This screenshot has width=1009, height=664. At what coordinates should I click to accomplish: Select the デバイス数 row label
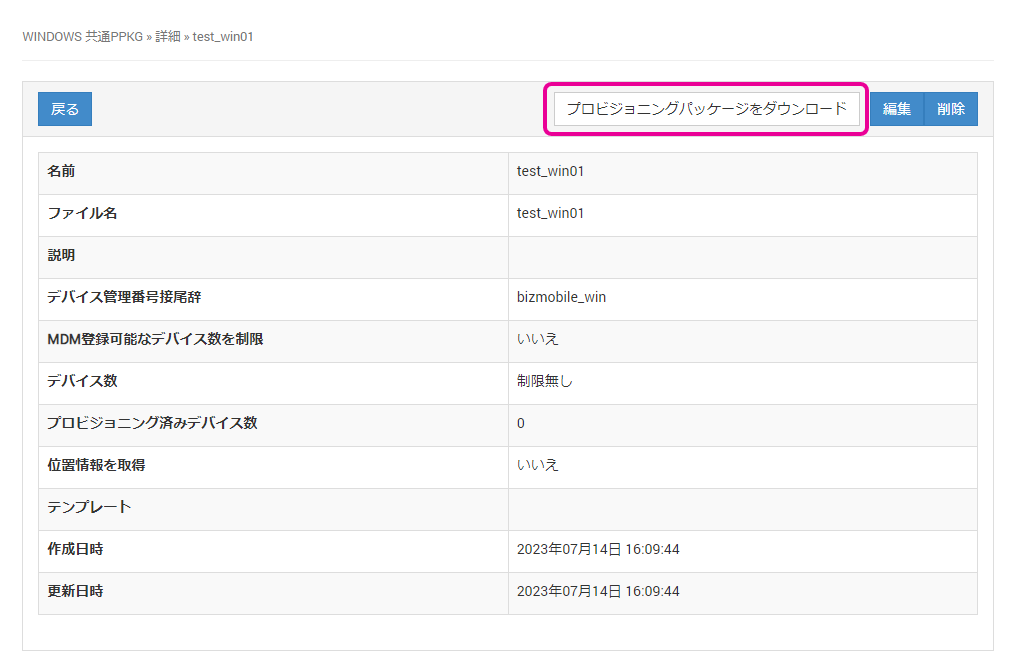(82, 381)
